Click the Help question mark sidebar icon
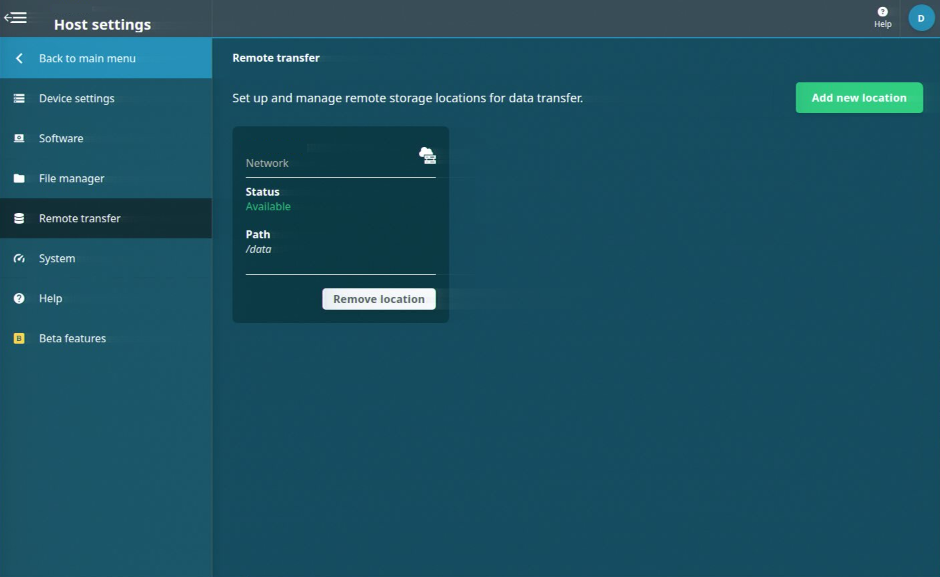940x577 pixels. point(19,298)
